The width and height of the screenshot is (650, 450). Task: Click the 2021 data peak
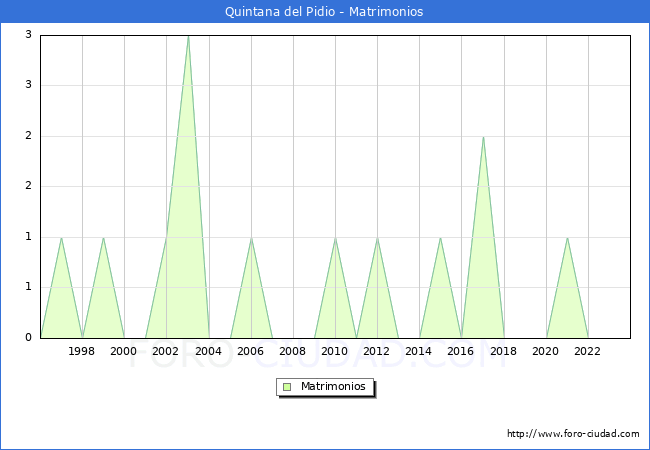pyautogui.click(x=567, y=238)
